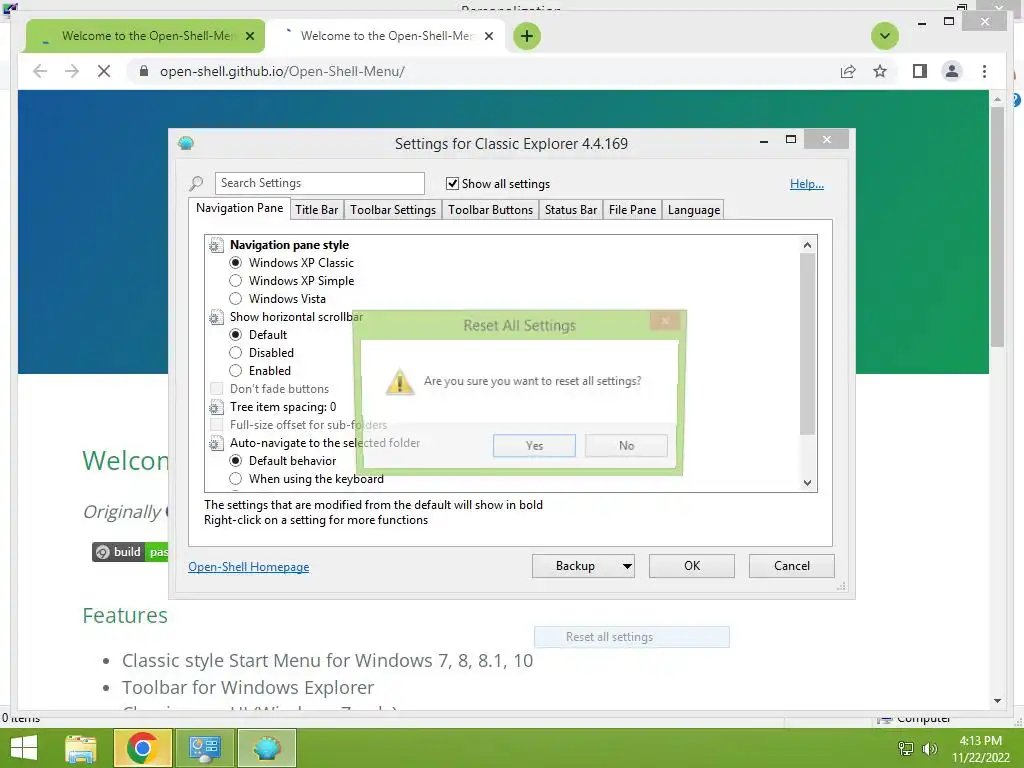The width and height of the screenshot is (1024, 768).
Task: Switch to Status Bar tab
Action: tap(571, 210)
